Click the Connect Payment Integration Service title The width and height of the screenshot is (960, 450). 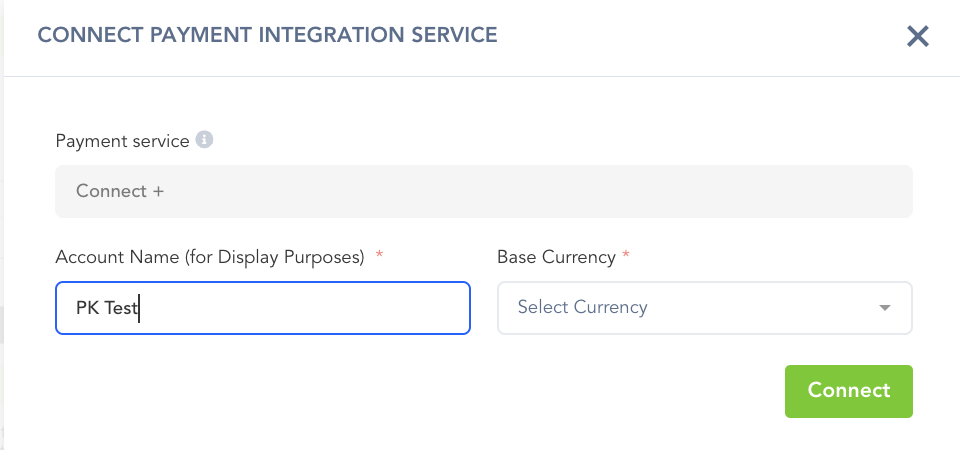[267, 35]
